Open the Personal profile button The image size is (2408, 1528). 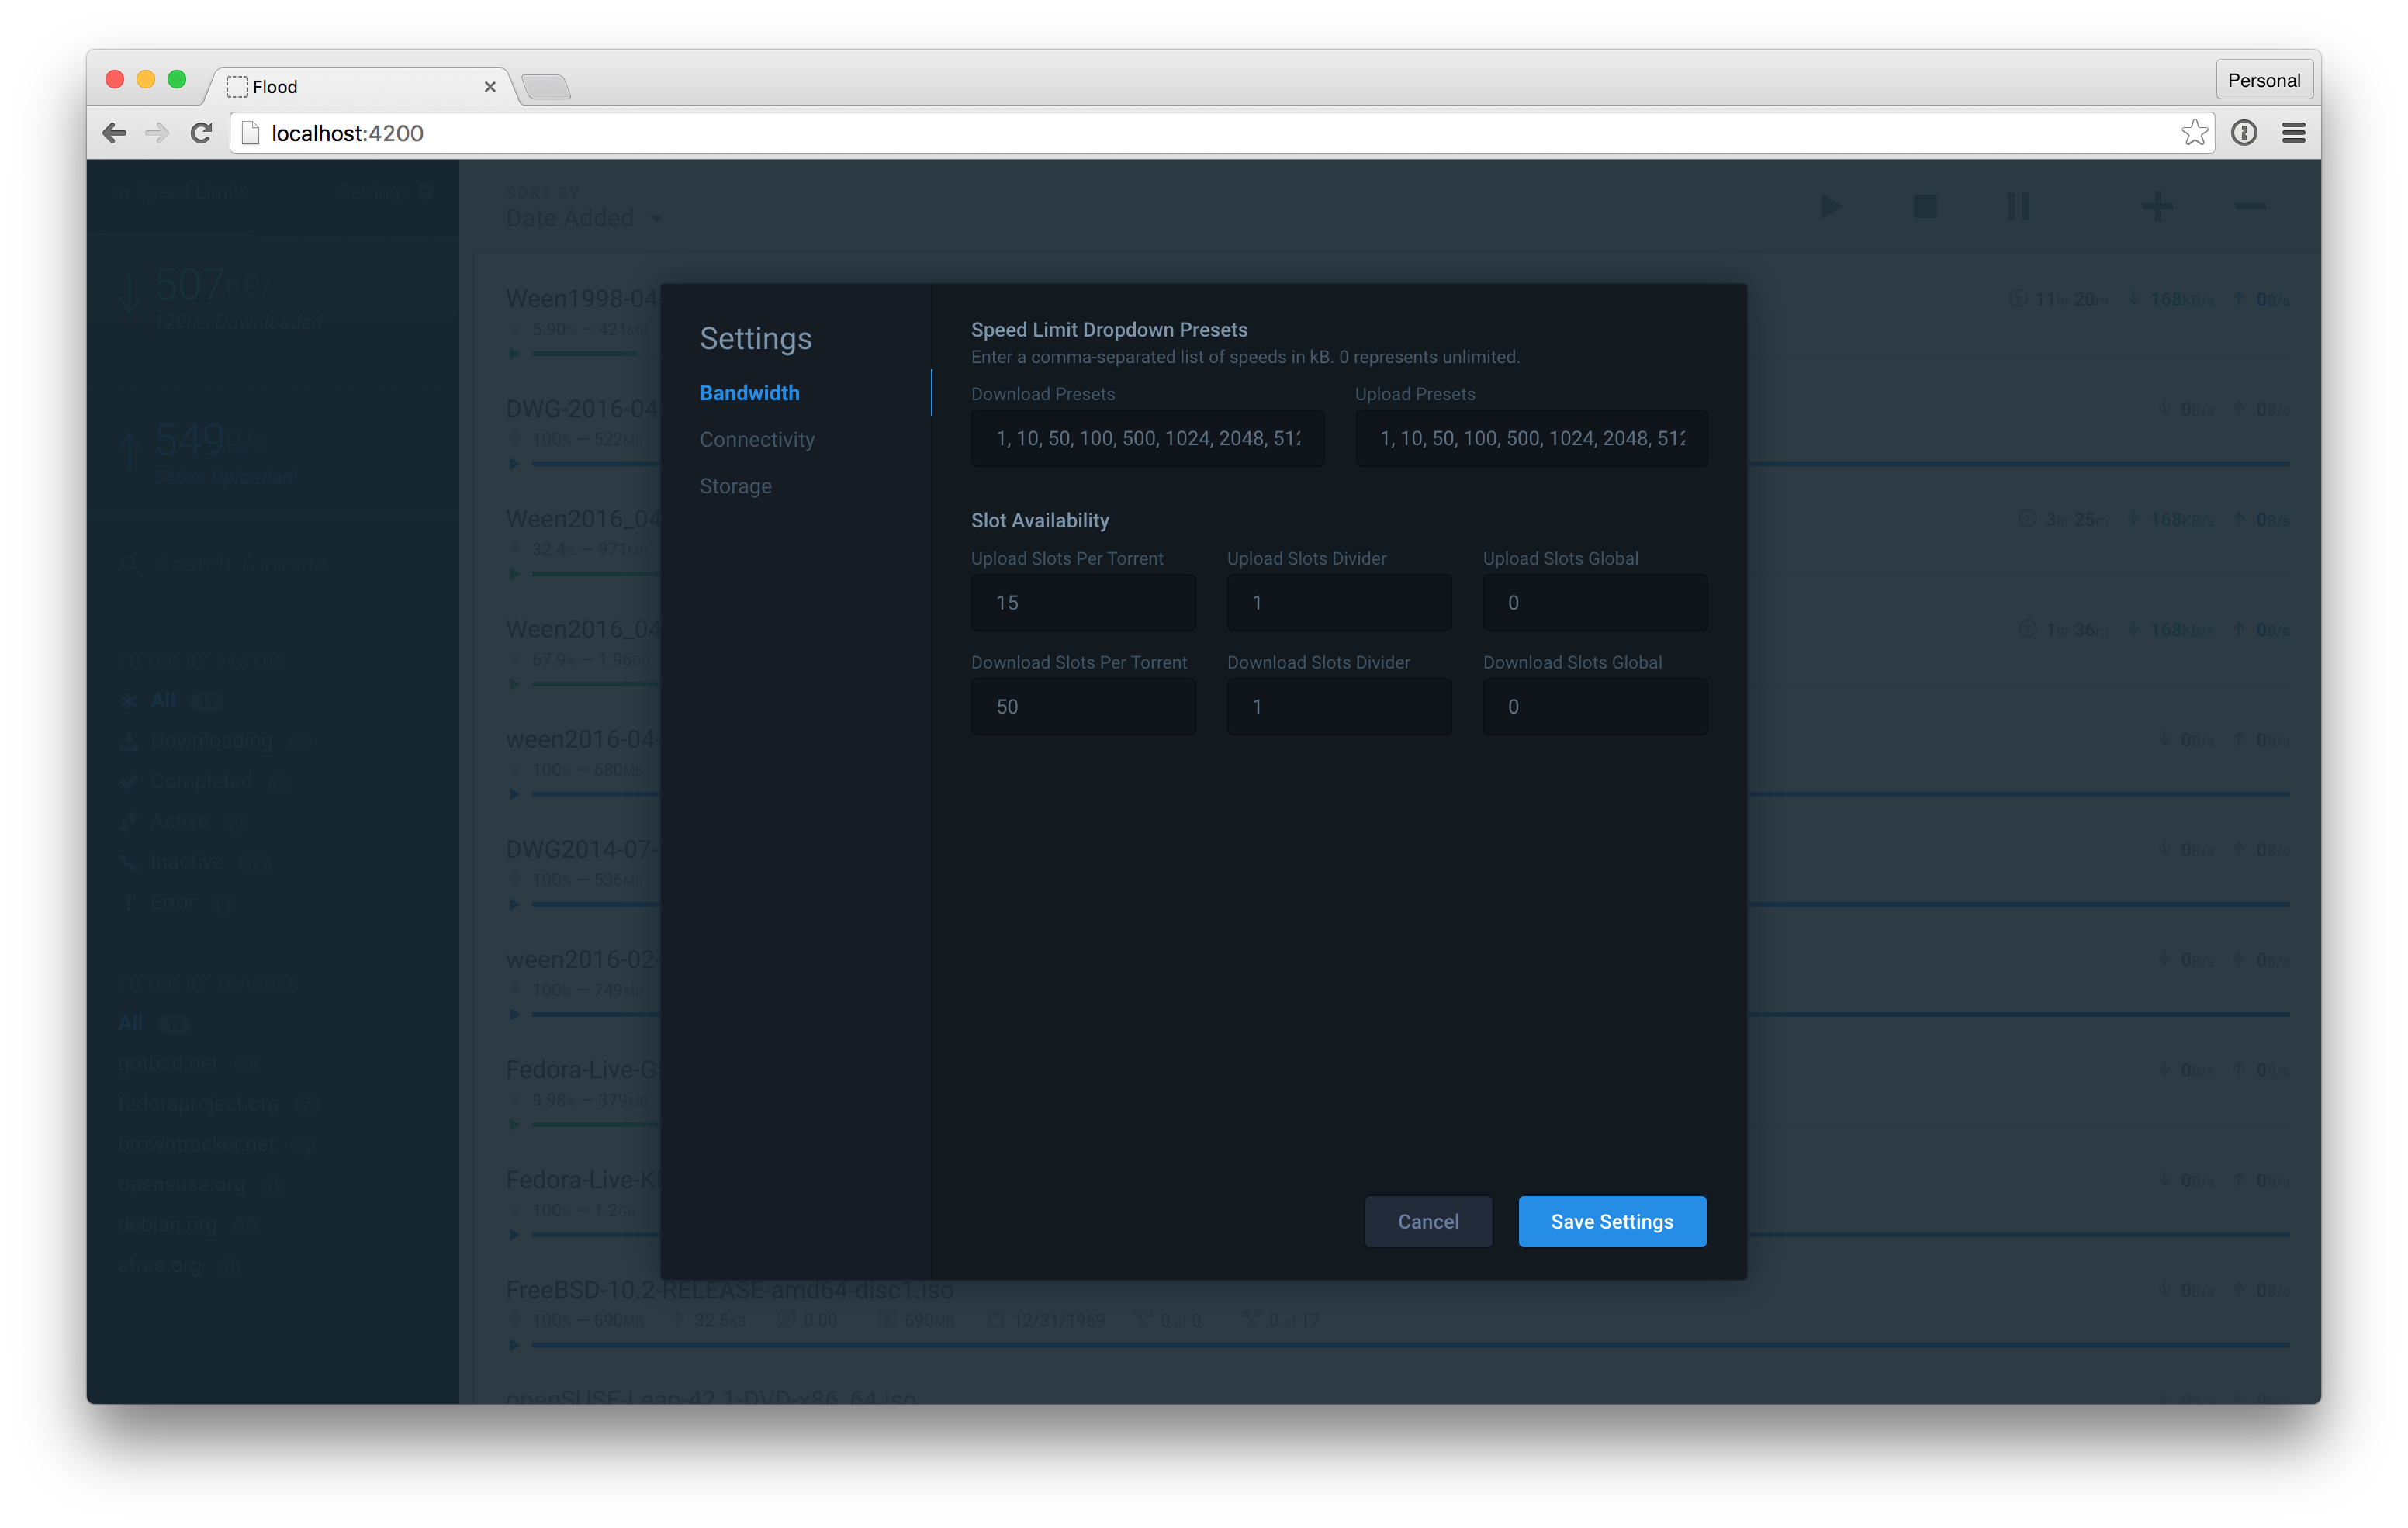click(x=2263, y=80)
